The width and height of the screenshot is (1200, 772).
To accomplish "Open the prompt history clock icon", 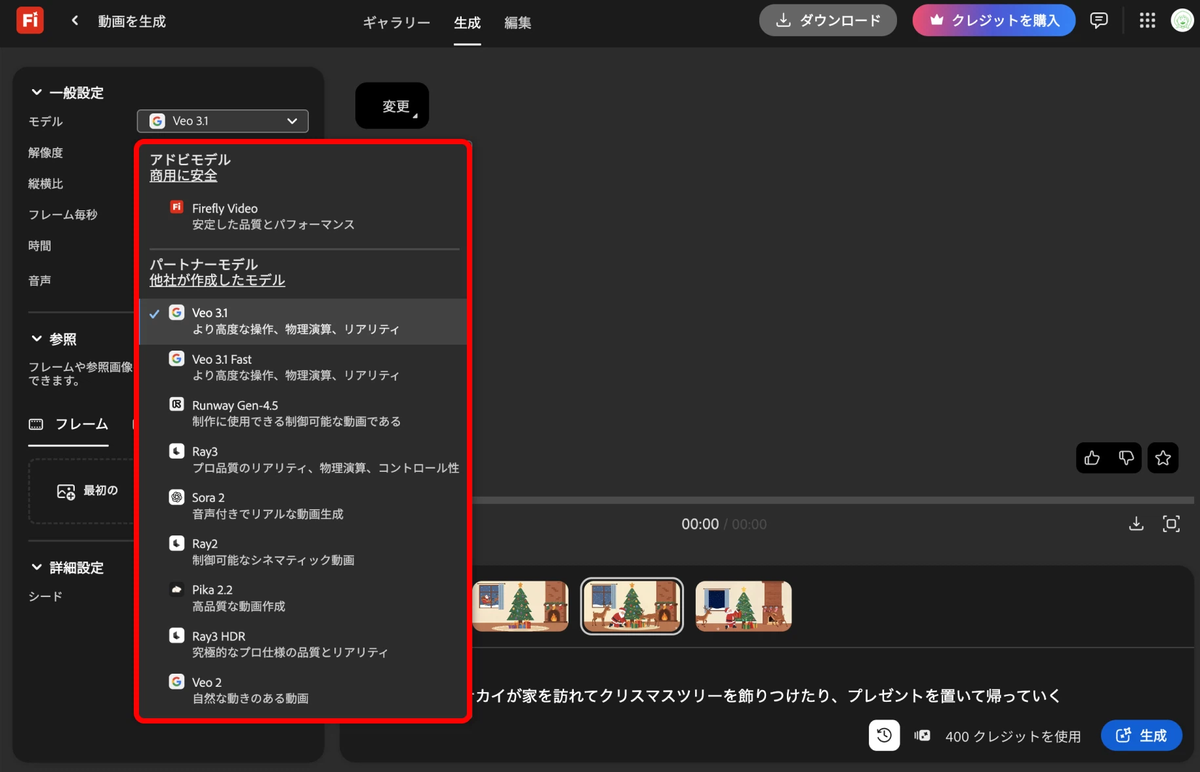I will coord(884,735).
